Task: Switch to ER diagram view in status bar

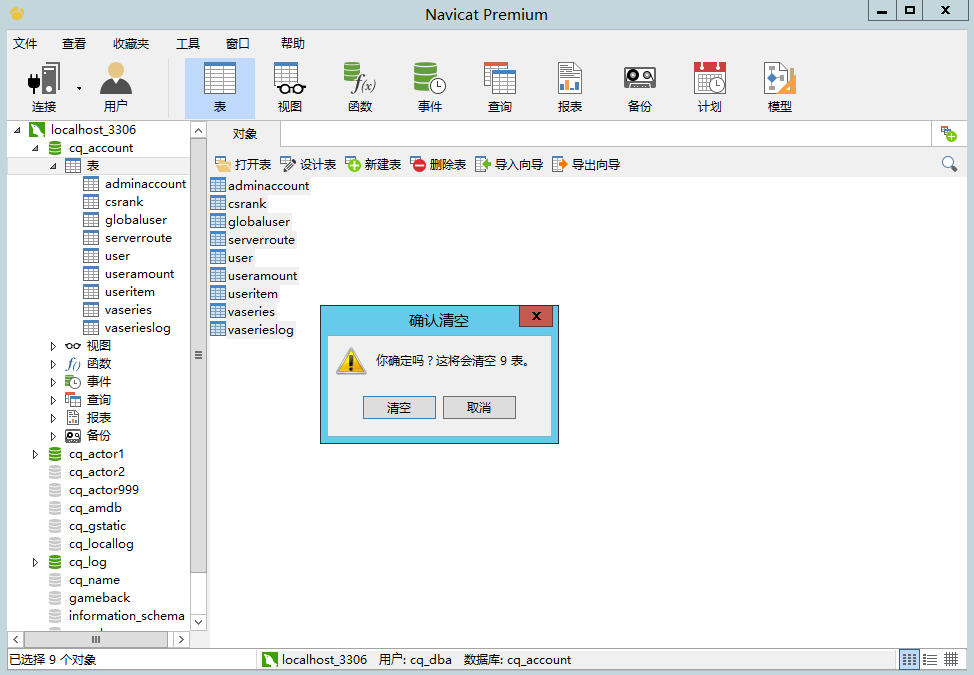Action: (x=951, y=660)
